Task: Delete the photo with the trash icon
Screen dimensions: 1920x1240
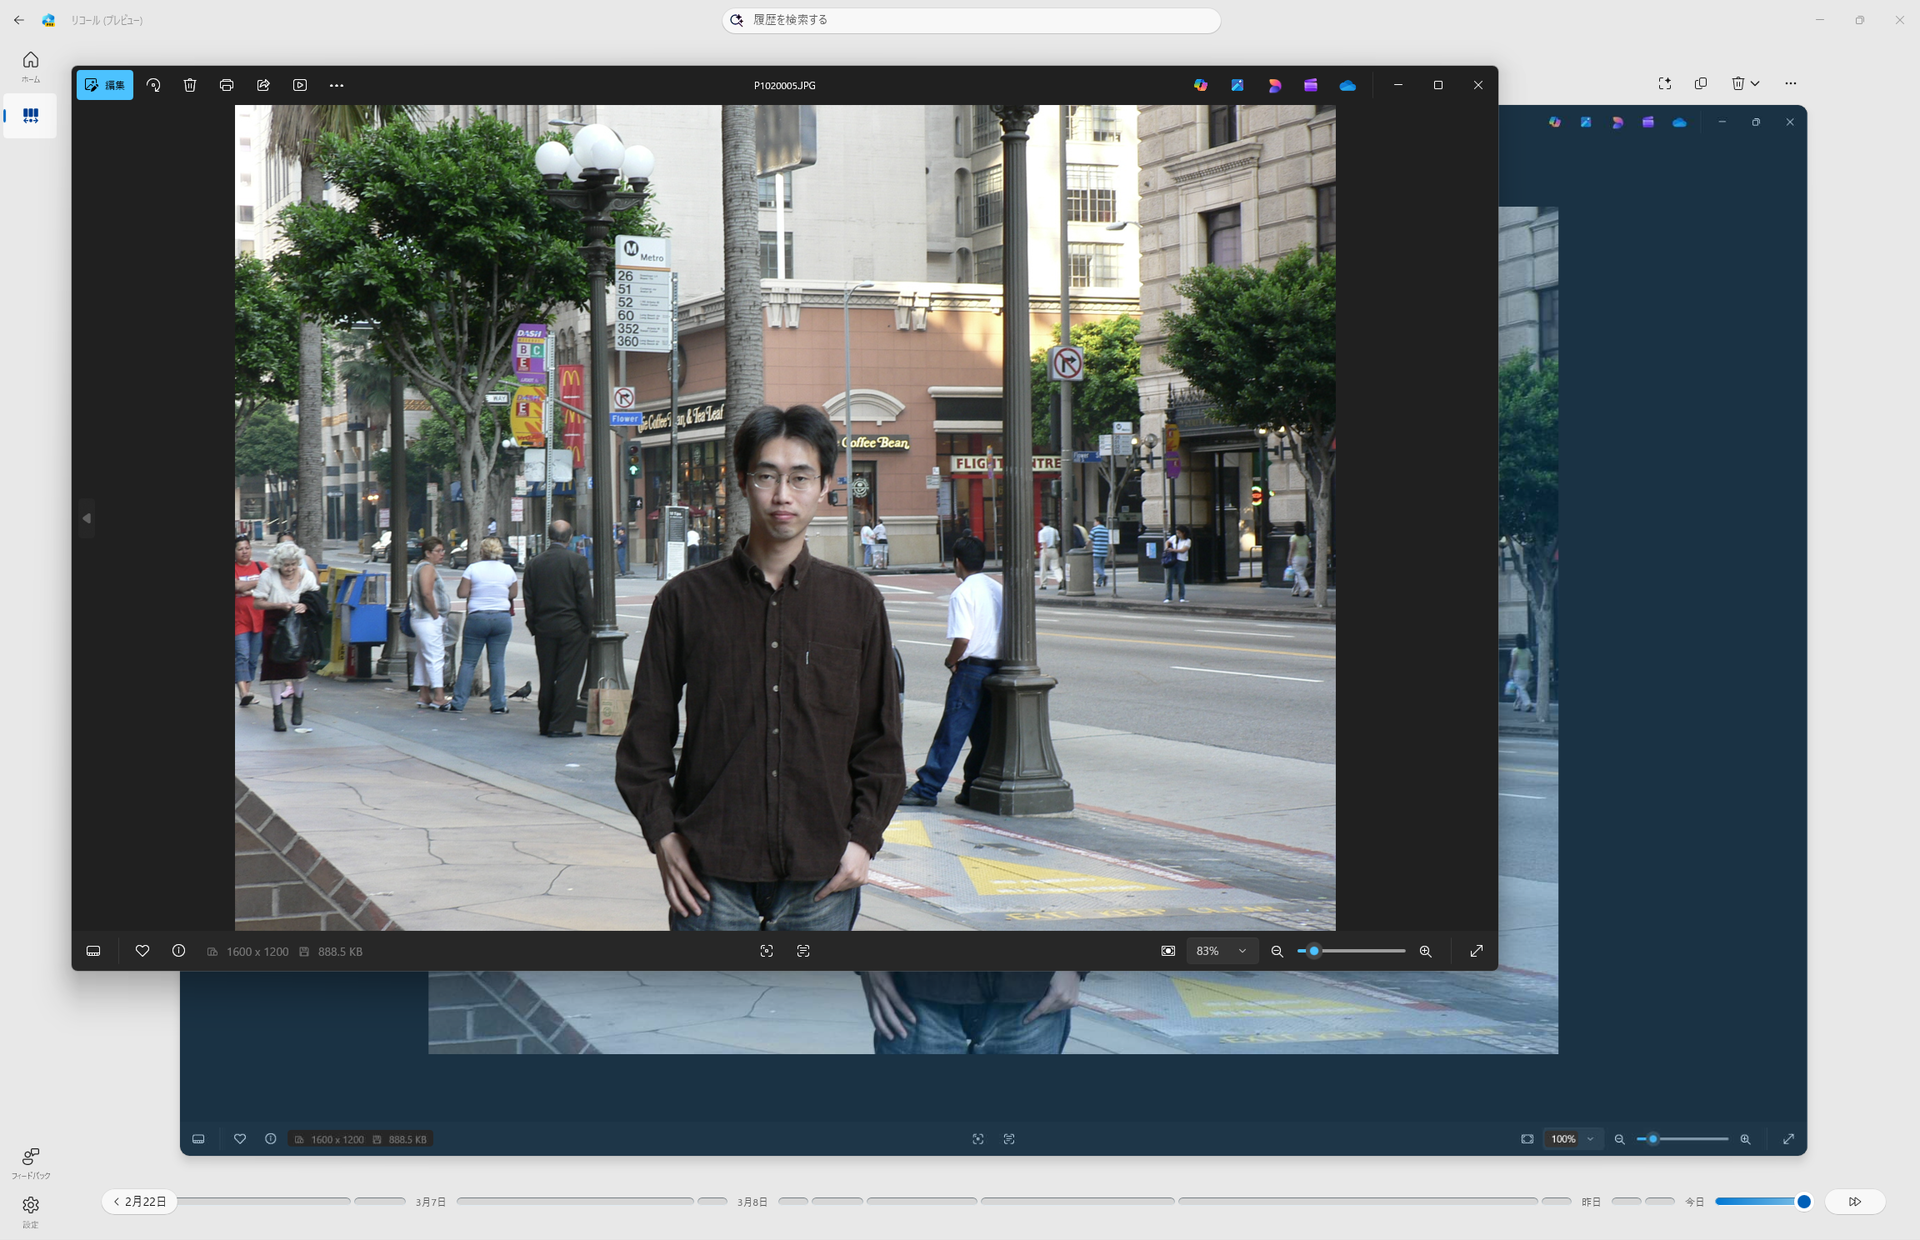Action: (190, 85)
